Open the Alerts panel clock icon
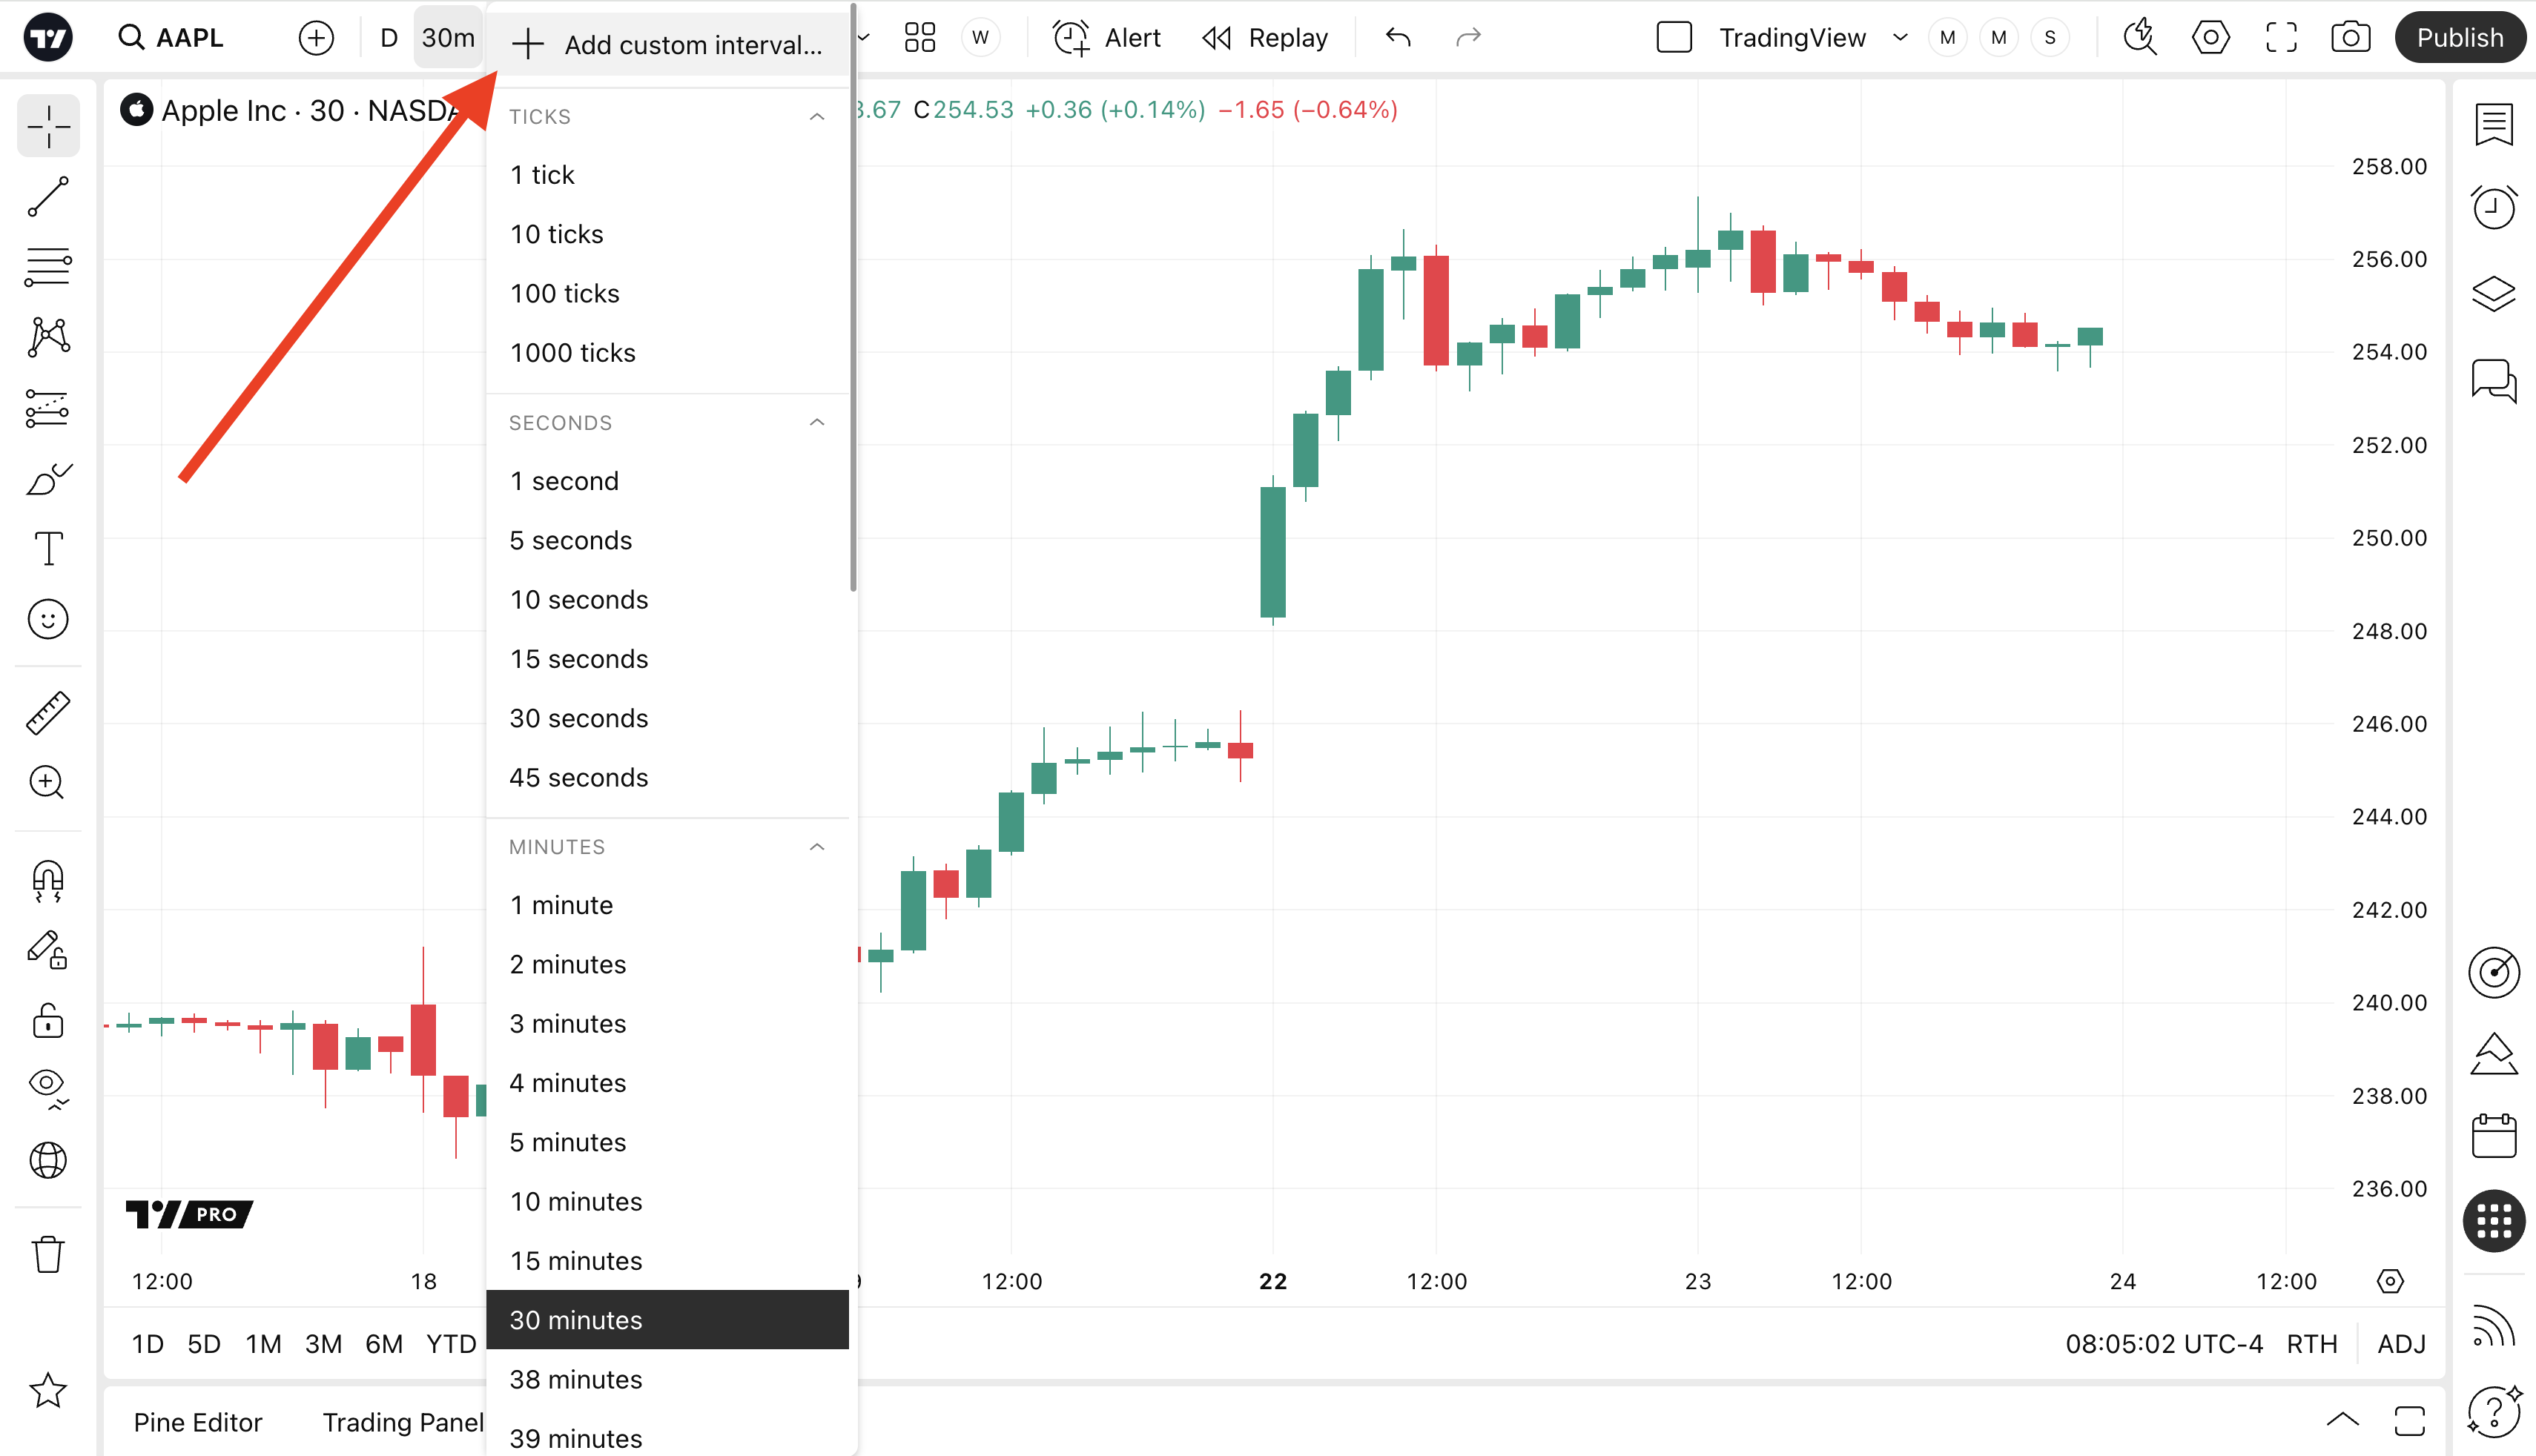Viewport: 2536px width, 1456px height. coord(2494,208)
